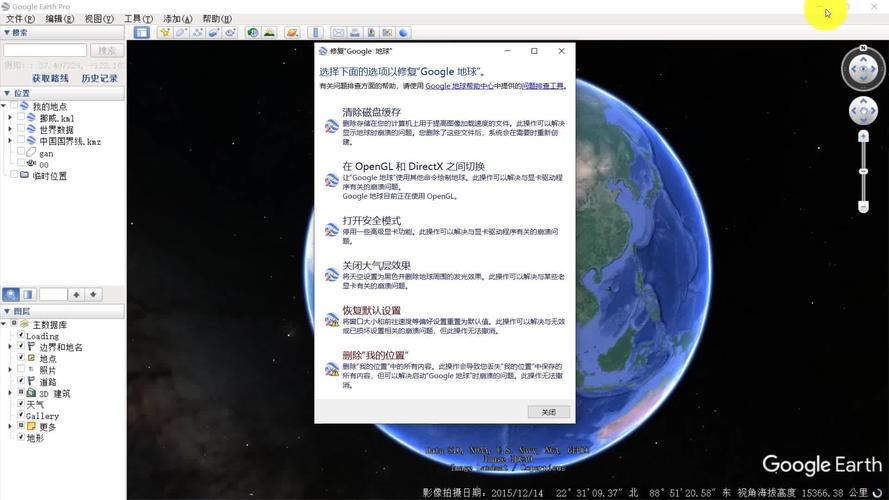The width and height of the screenshot is (889, 500).
Task: Click the planet switcher icon
Action: (x=292, y=32)
